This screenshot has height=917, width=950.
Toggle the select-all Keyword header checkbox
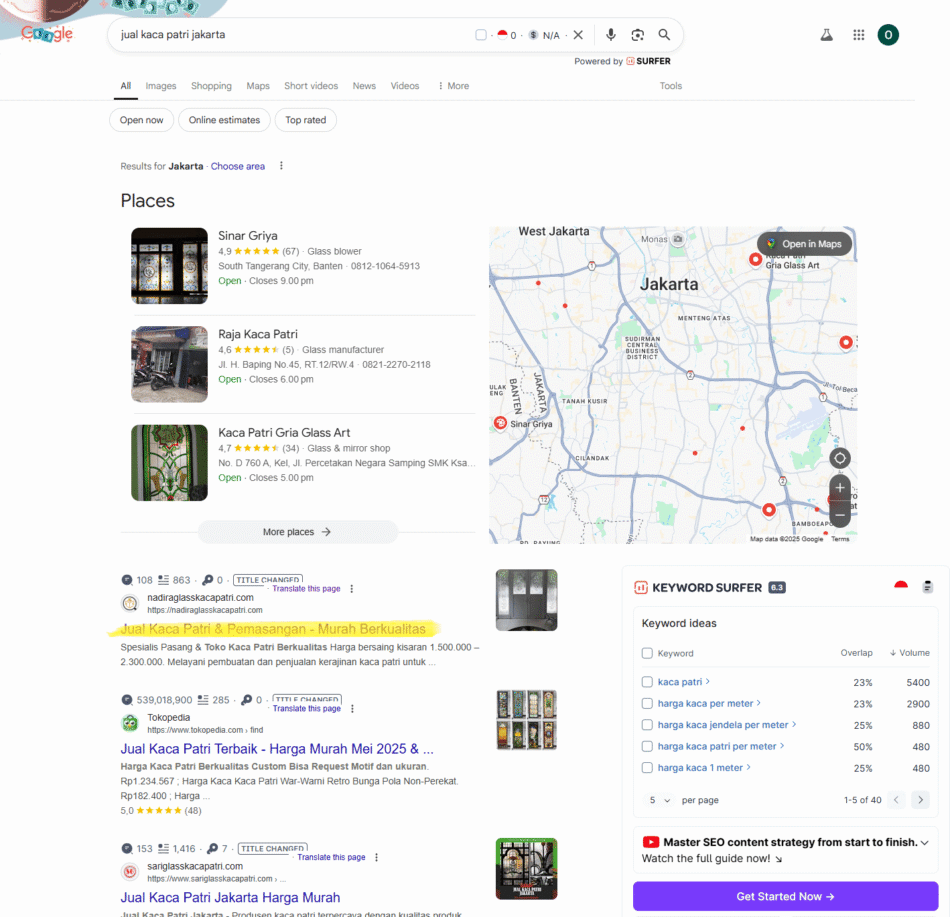647,653
